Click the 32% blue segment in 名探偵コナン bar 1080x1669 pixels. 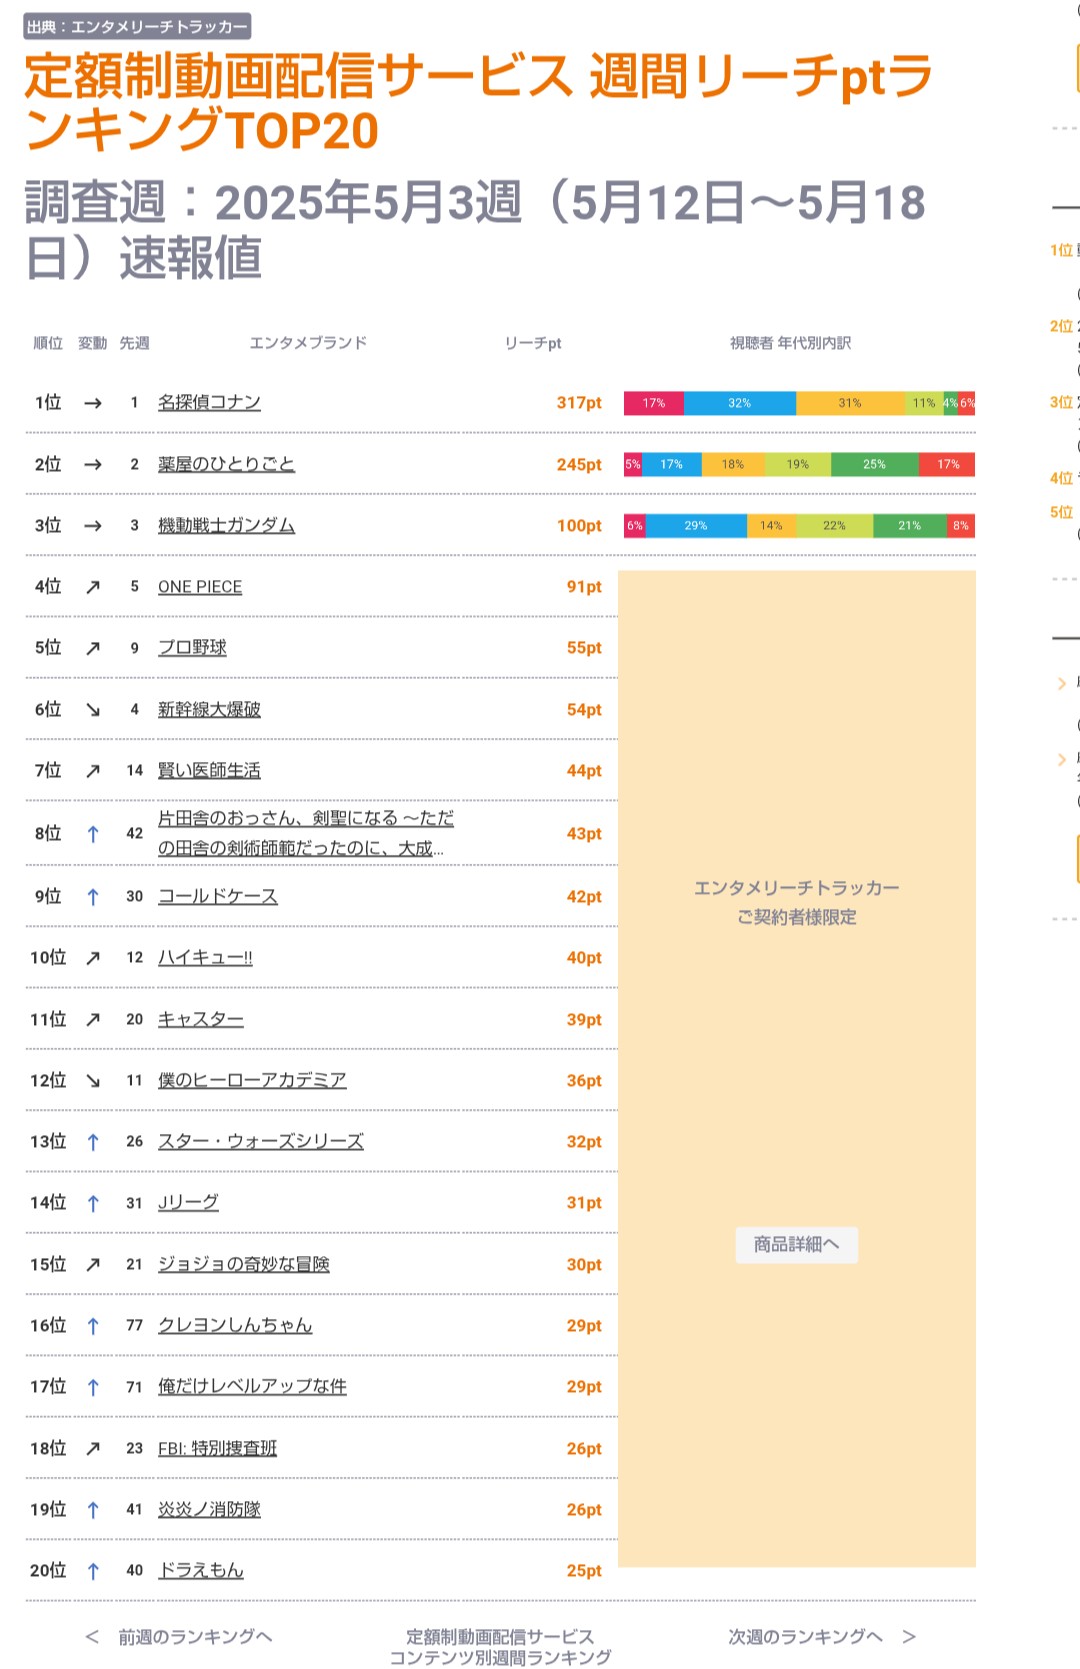[740, 403]
